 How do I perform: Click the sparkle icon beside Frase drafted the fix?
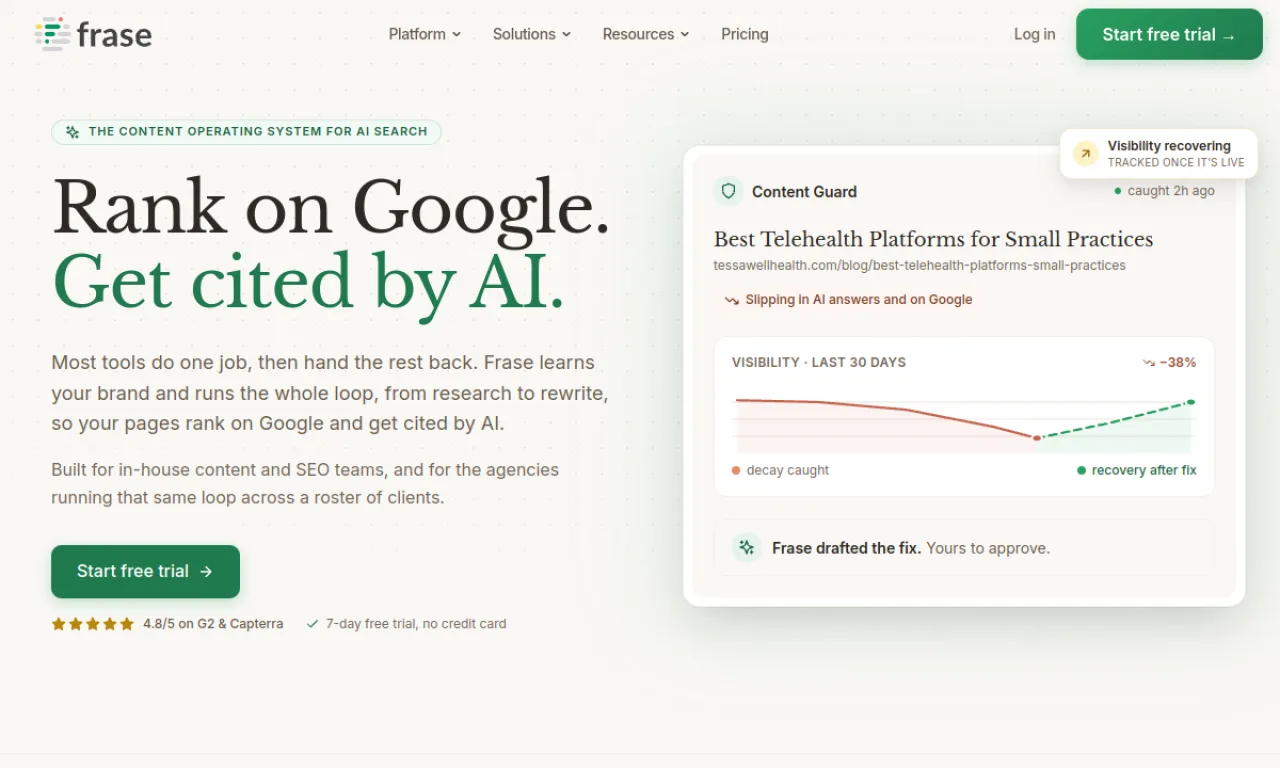pyautogui.click(x=746, y=547)
